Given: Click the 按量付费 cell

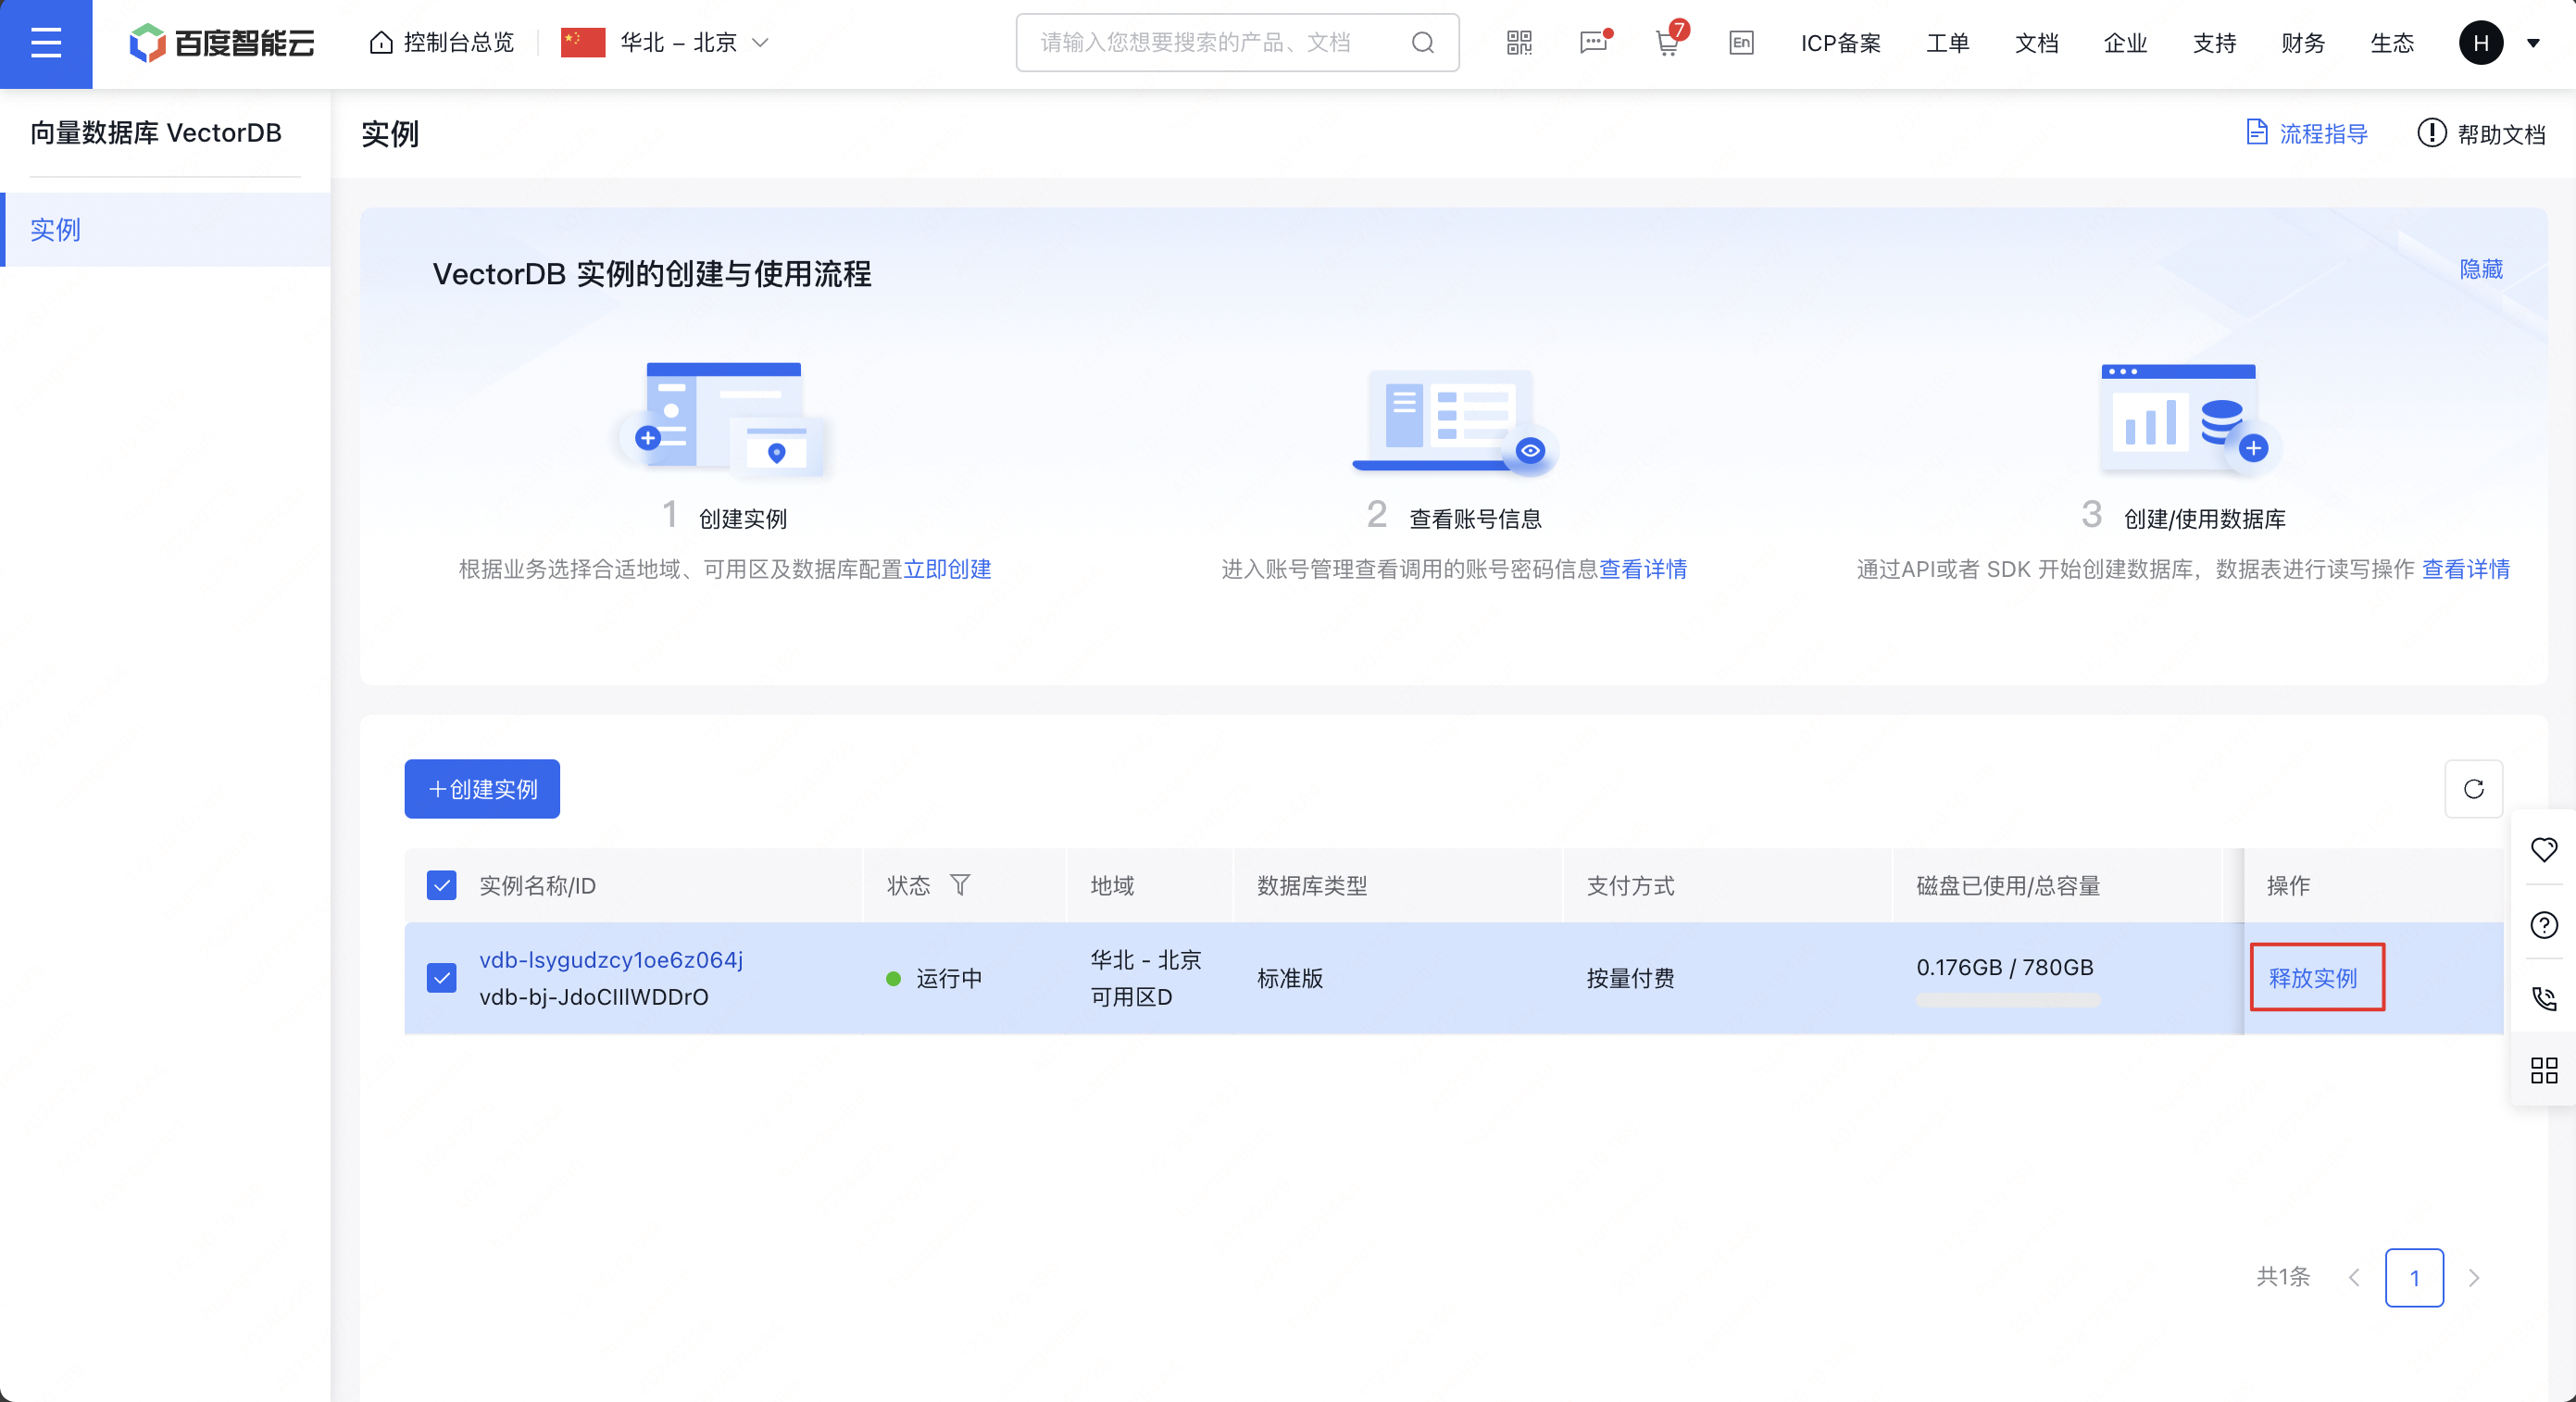Looking at the screenshot, I should (x=1630, y=978).
